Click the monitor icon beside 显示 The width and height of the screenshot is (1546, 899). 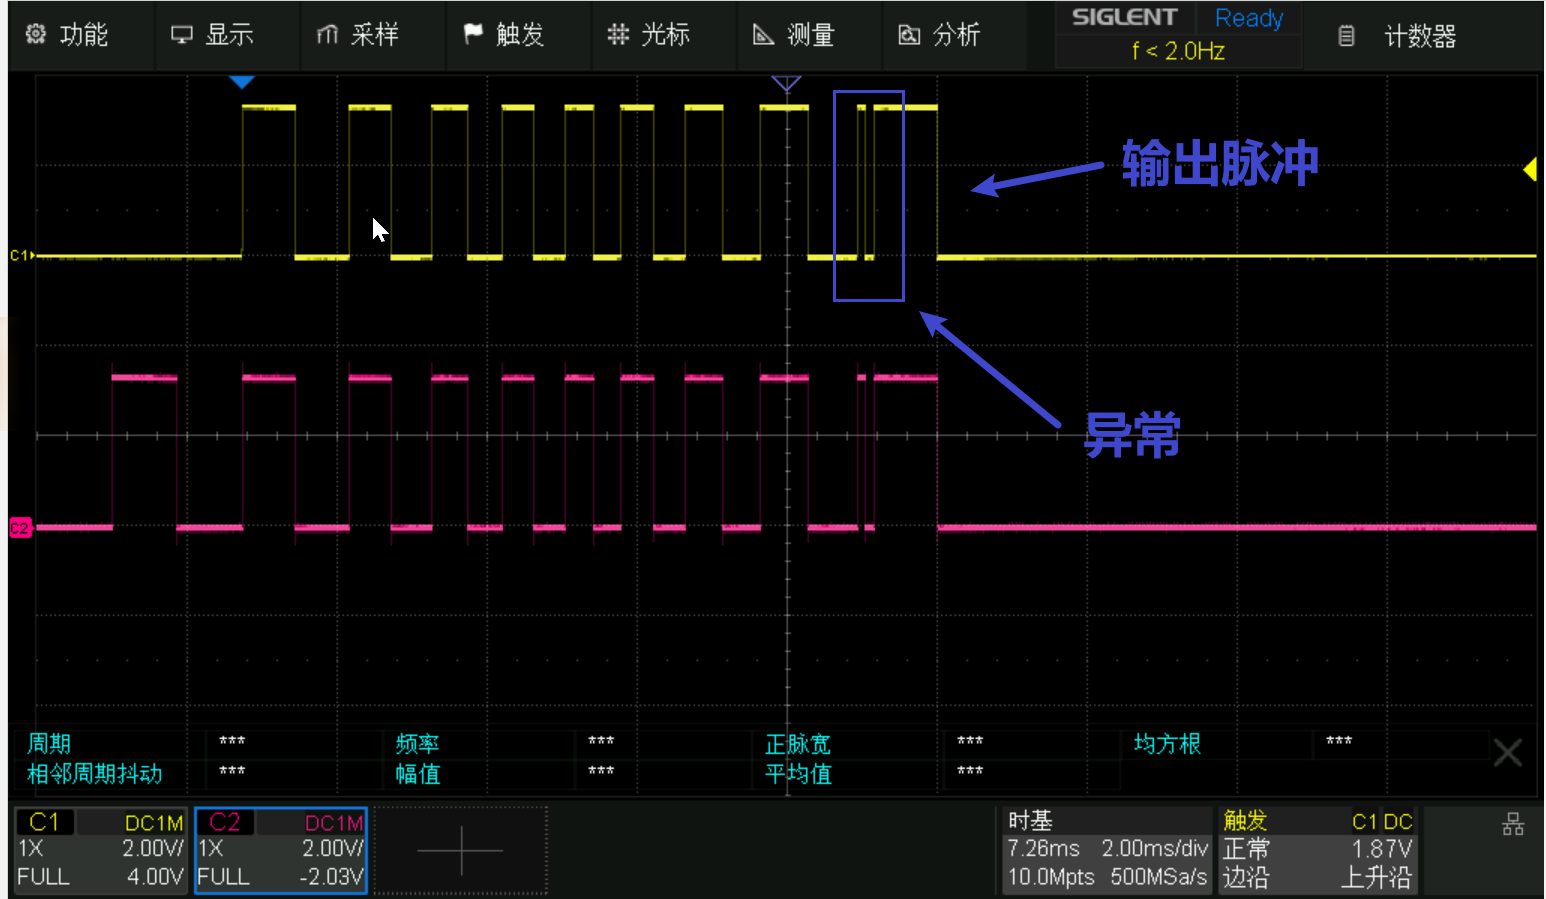click(182, 35)
